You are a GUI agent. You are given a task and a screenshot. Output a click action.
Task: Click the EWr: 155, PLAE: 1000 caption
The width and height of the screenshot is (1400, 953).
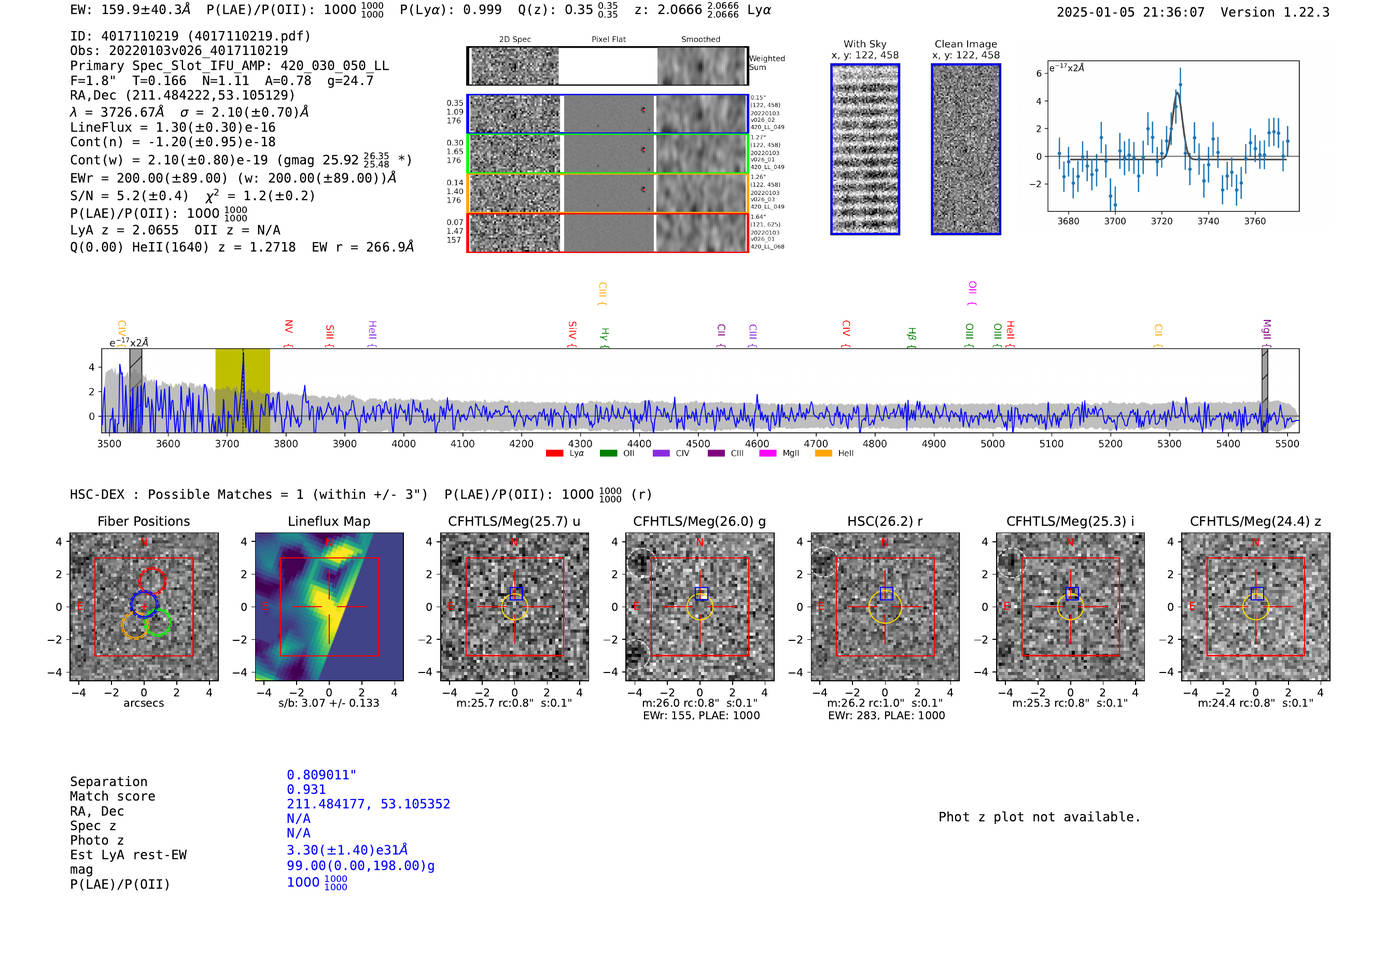pos(701,715)
